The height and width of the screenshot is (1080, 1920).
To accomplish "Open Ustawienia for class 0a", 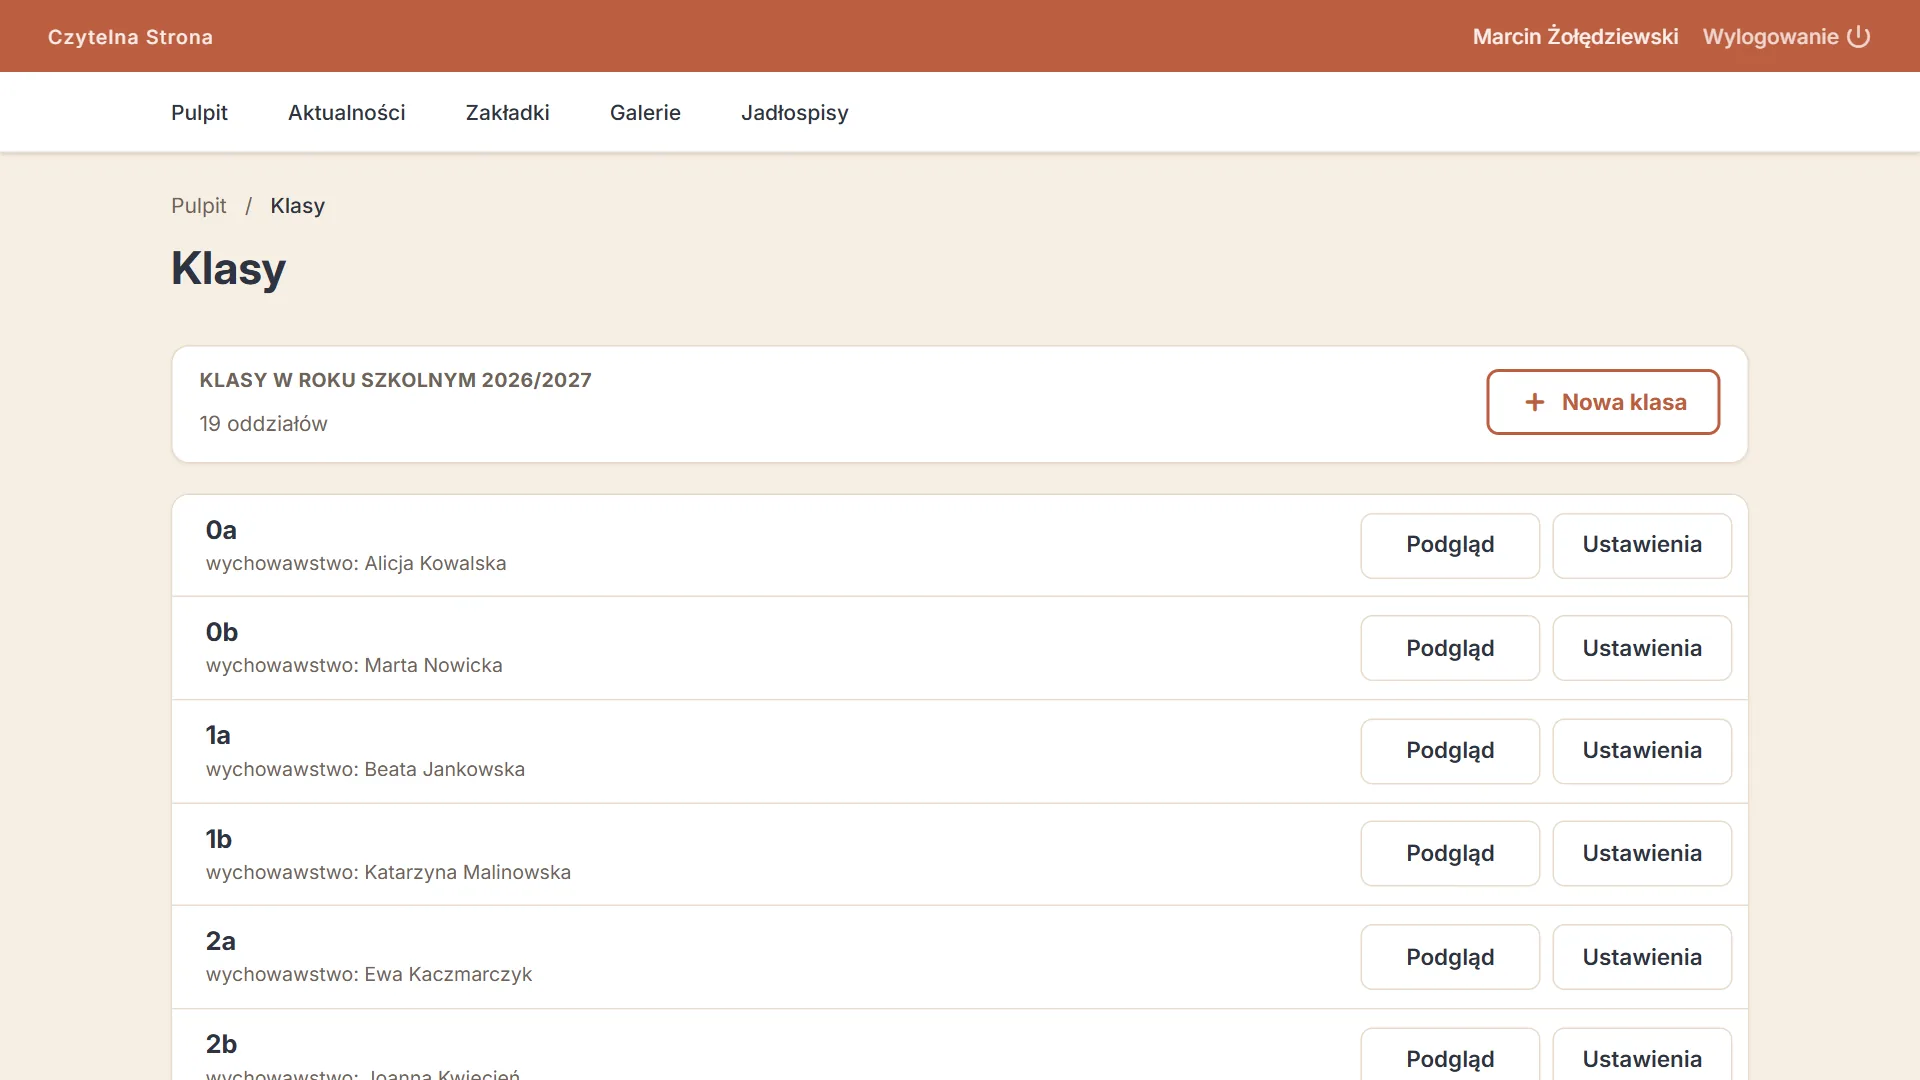I will [1642, 545].
